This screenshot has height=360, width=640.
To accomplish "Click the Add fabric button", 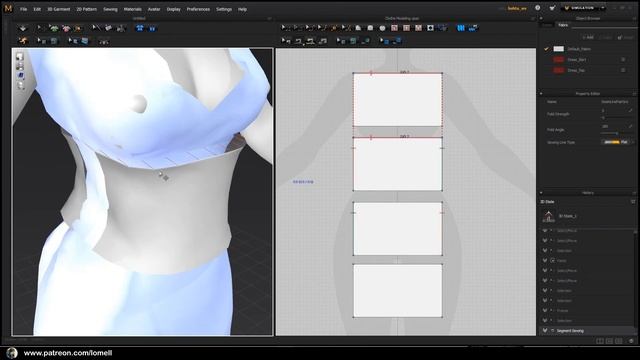I will pos(588,37).
